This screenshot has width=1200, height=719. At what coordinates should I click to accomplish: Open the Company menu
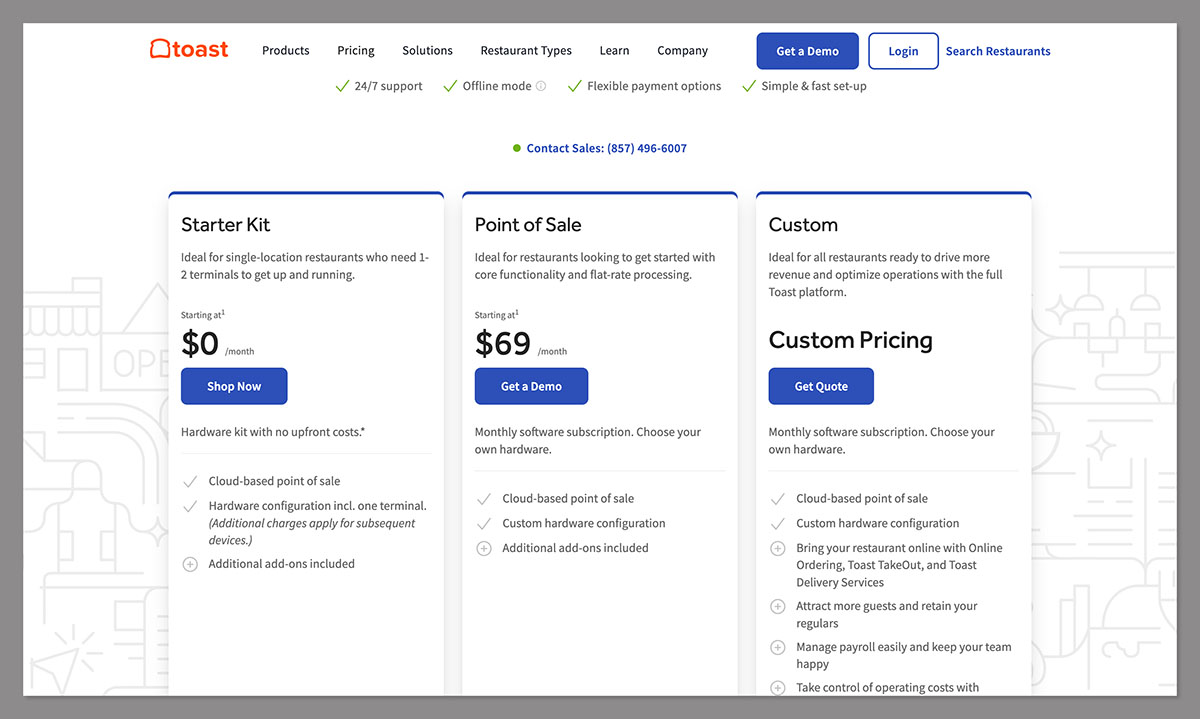[682, 51]
